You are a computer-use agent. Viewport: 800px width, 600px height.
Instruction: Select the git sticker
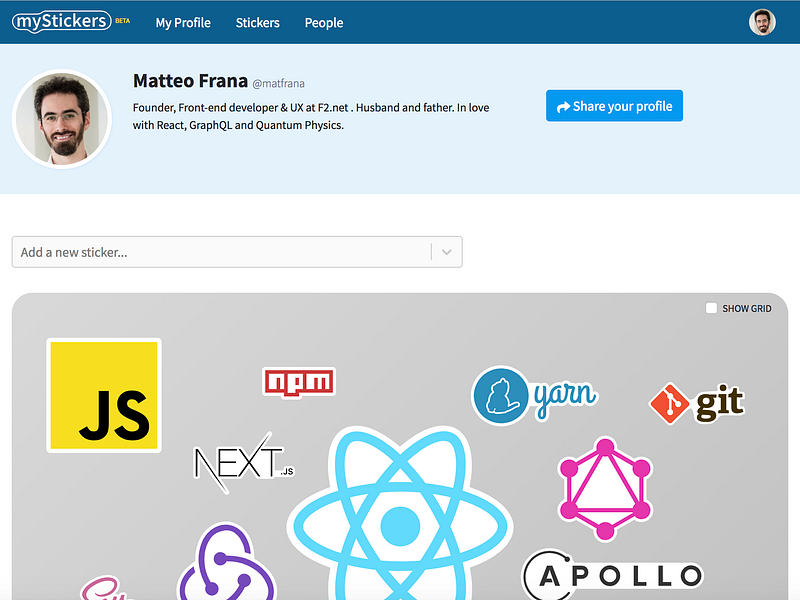click(x=697, y=404)
